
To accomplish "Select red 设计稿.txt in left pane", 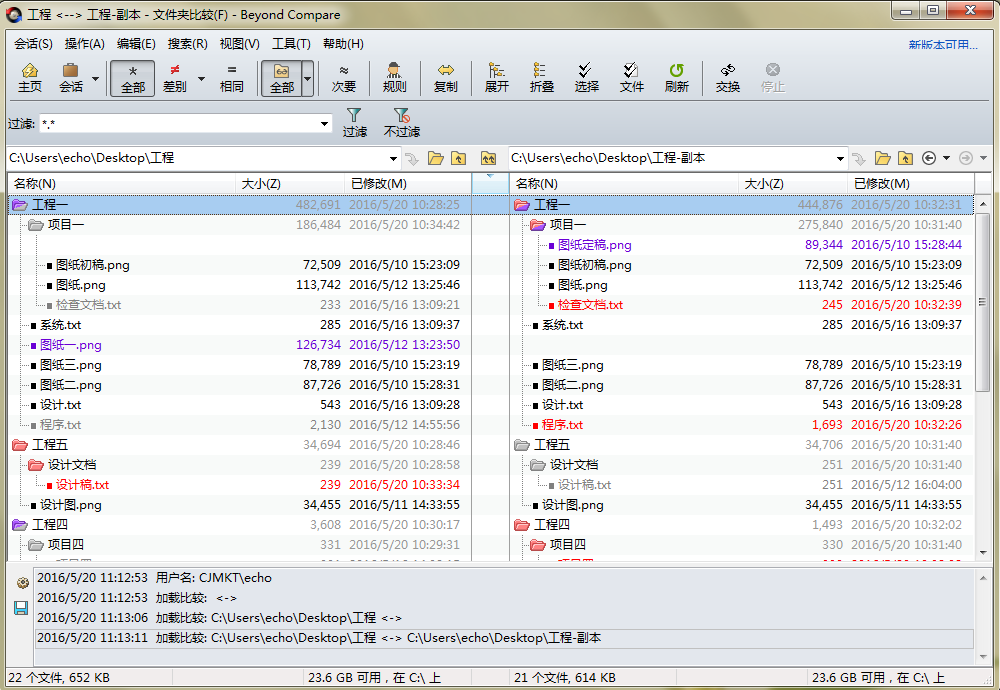I will (82, 485).
